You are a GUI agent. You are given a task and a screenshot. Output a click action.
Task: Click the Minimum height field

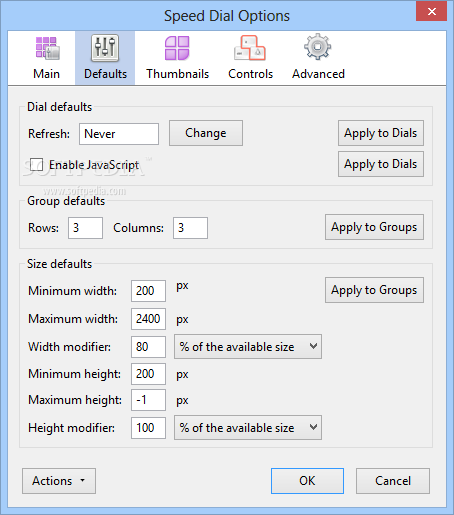coord(148,374)
